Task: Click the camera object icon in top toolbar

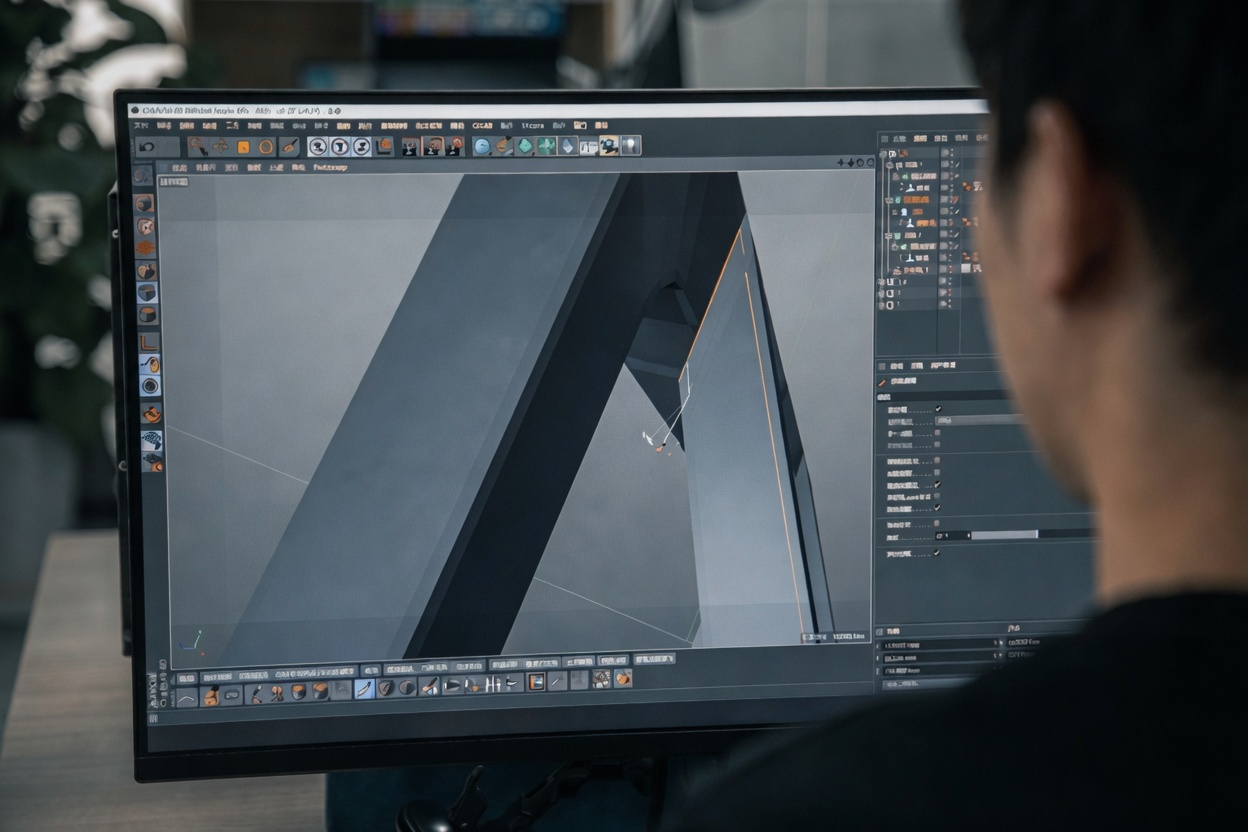Action: (x=609, y=146)
